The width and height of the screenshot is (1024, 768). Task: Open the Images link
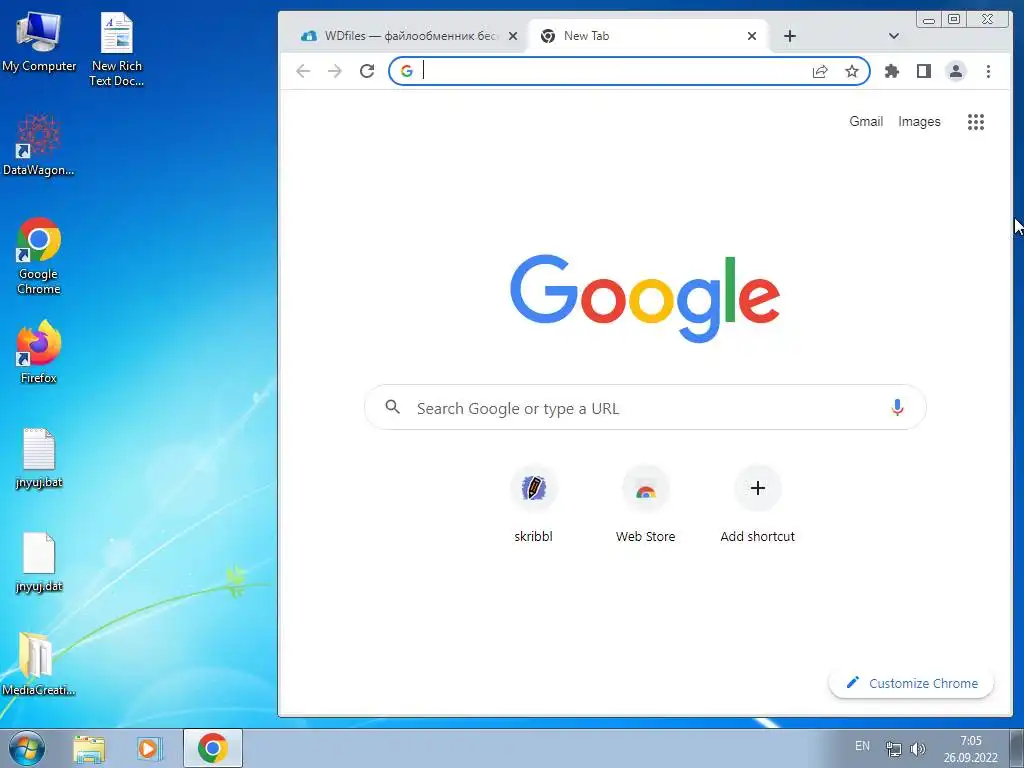pyautogui.click(x=919, y=121)
